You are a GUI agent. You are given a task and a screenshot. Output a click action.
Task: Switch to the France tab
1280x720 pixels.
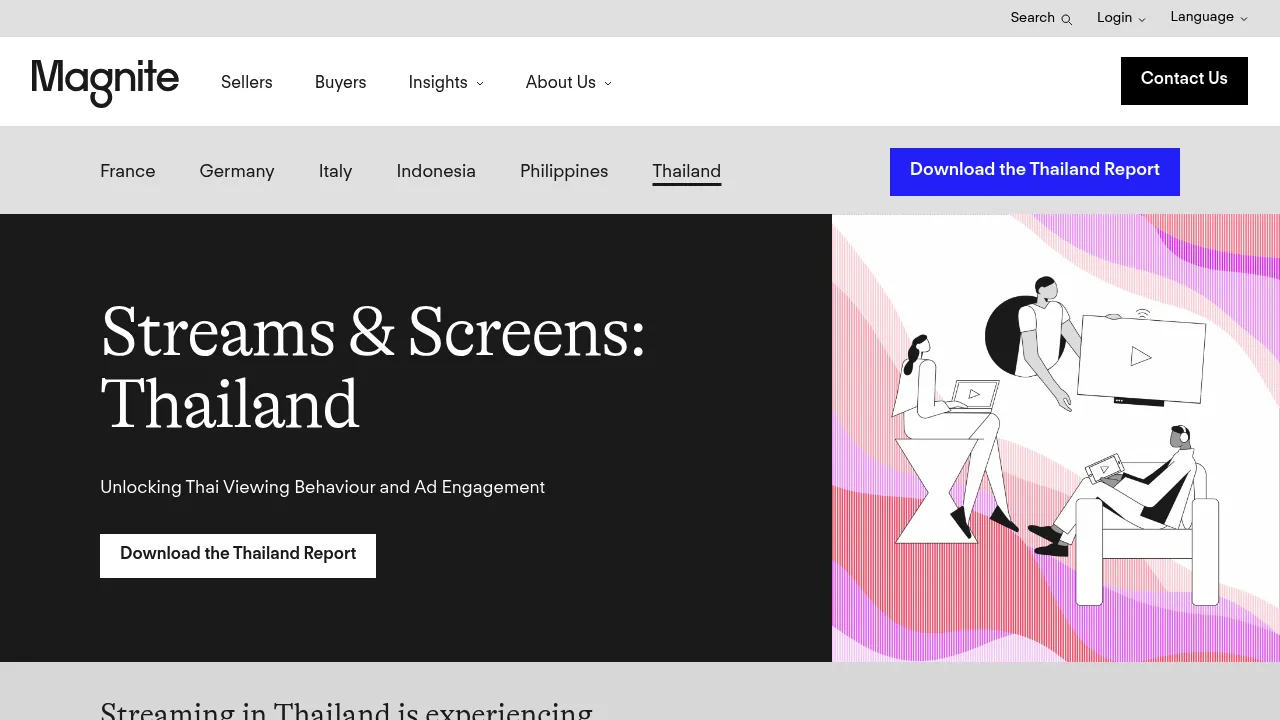(x=128, y=171)
